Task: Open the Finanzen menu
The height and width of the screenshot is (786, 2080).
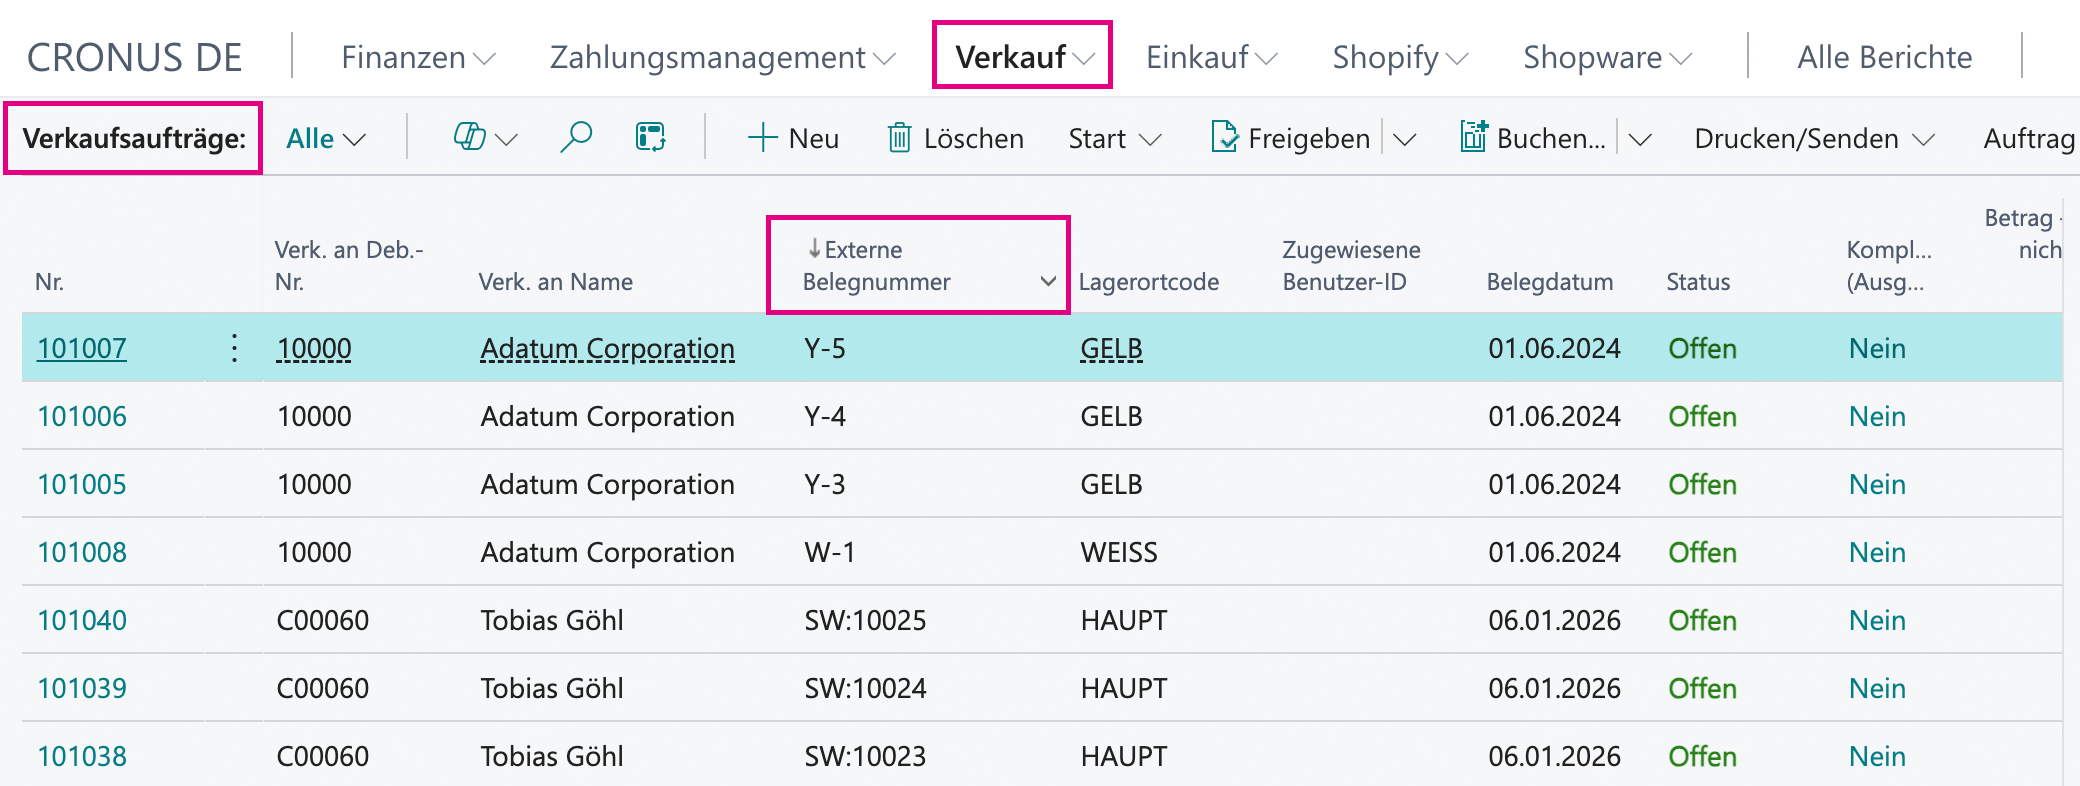Action: point(418,57)
